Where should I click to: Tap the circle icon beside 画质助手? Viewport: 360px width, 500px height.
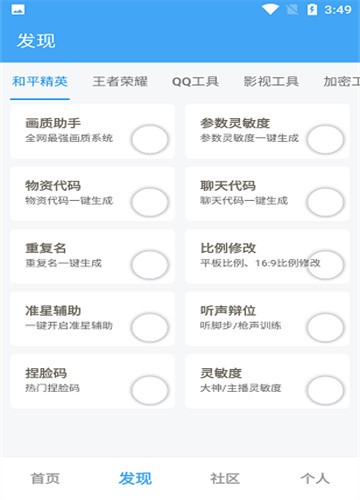point(150,139)
